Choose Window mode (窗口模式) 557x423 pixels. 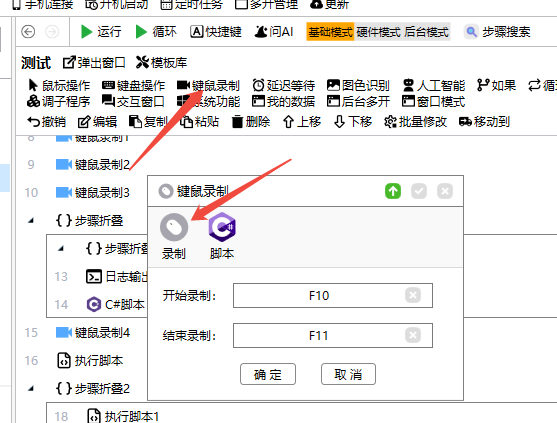[x=433, y=102]
